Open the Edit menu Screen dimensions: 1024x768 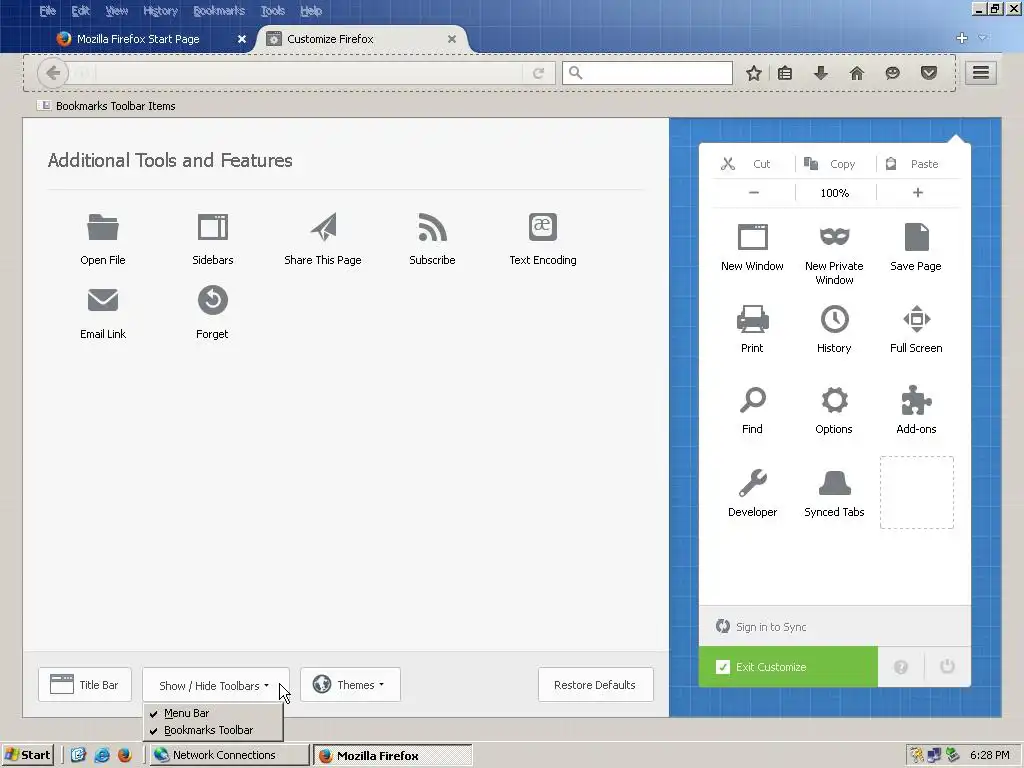[x=80, y=10]
